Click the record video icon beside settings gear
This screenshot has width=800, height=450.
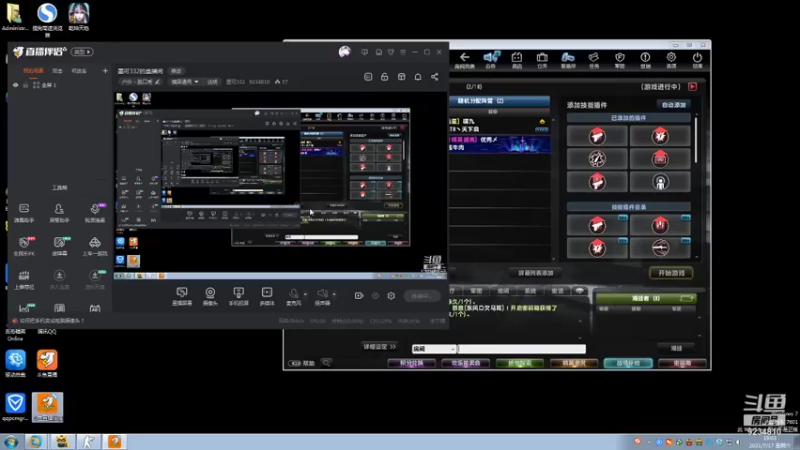pyautogui.click(x=359, y=295)
